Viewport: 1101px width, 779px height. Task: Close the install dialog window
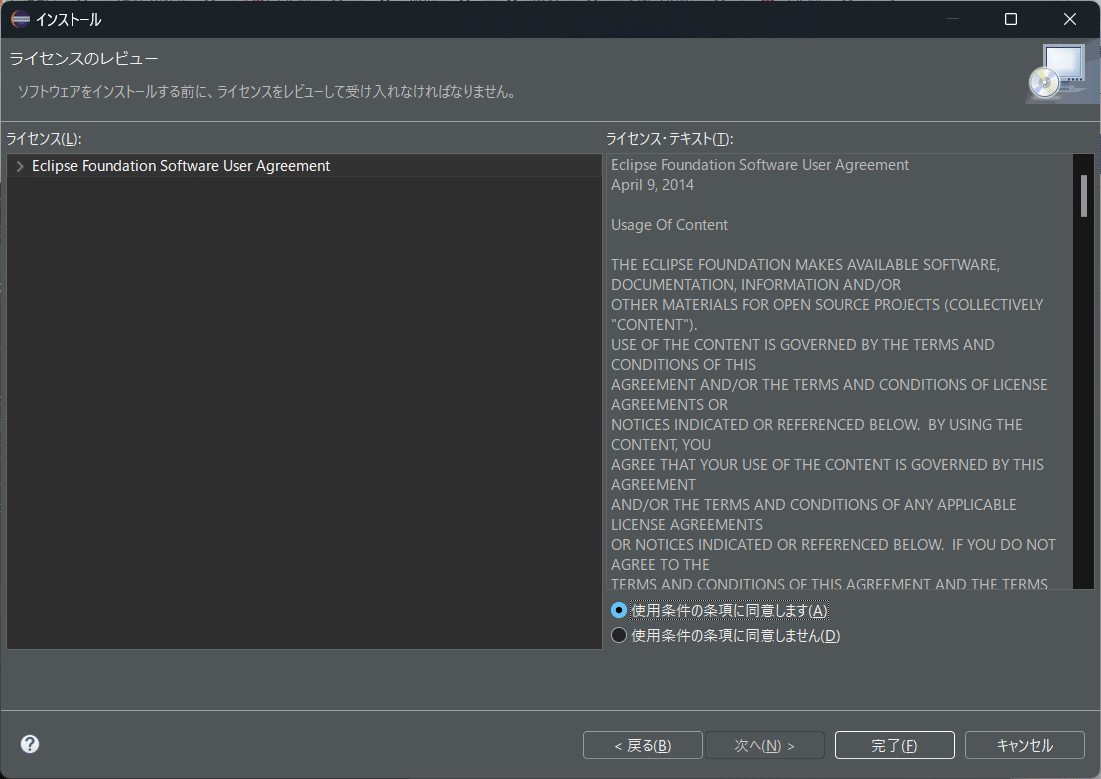coord(1069,19)
